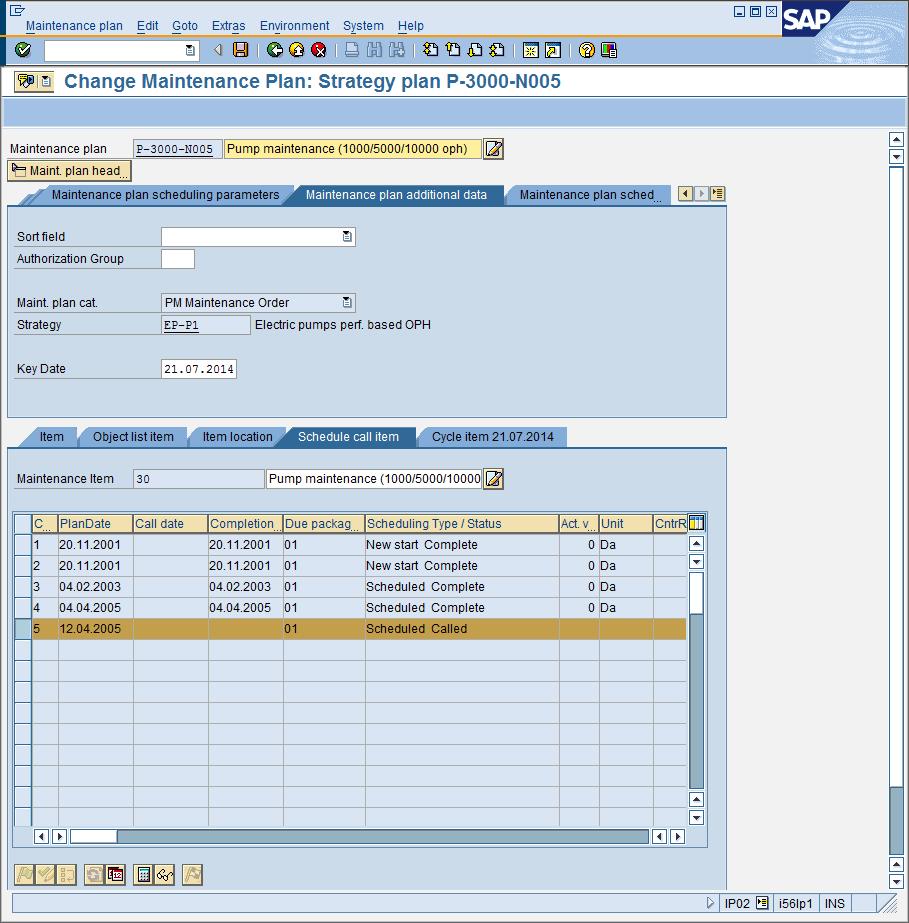Open the Maint. plan cat. dropdown
Viewport: 909px width, 923px height.
(347, 303)
